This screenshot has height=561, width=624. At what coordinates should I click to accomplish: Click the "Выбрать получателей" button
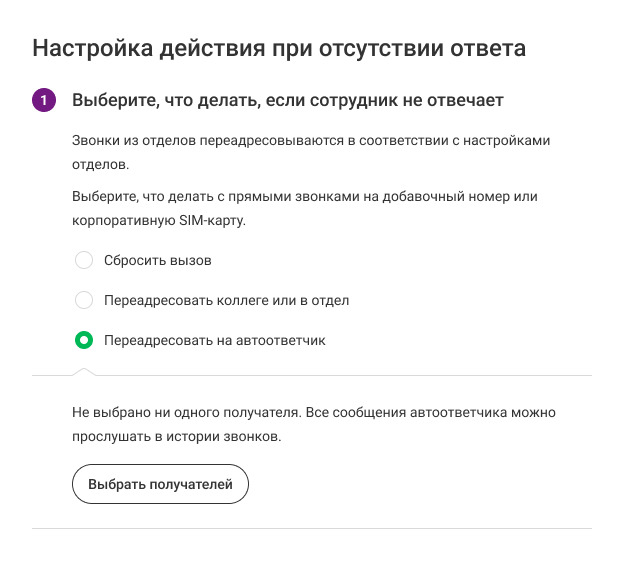point(160,484)
